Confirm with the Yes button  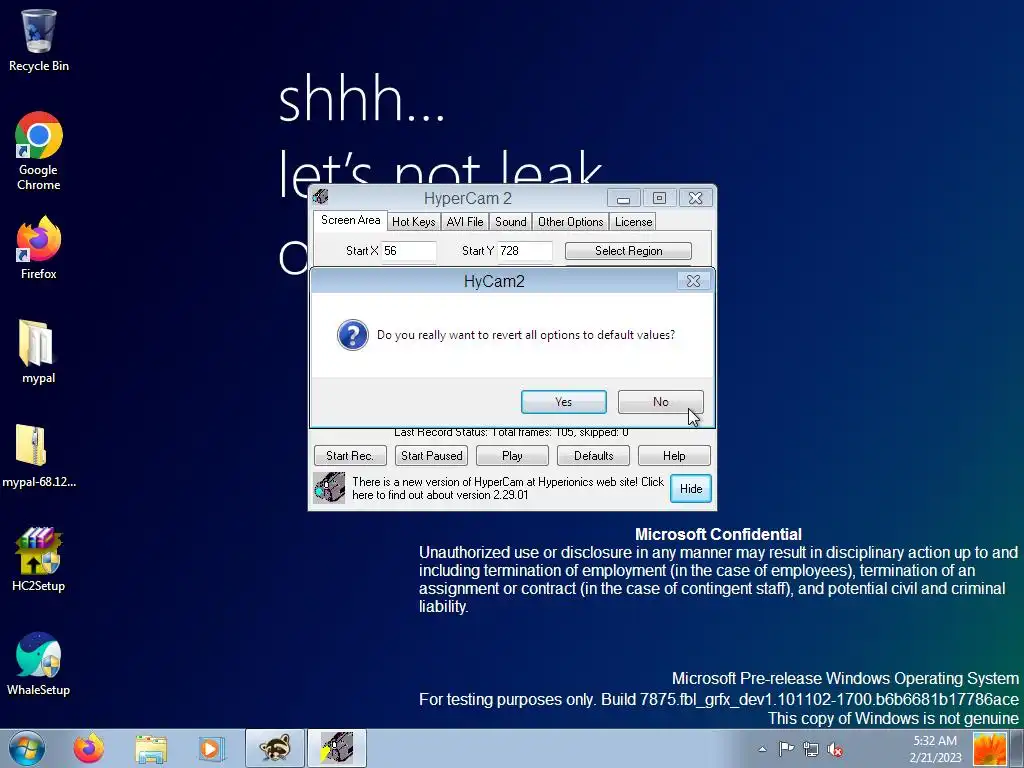tap(564, 402)
